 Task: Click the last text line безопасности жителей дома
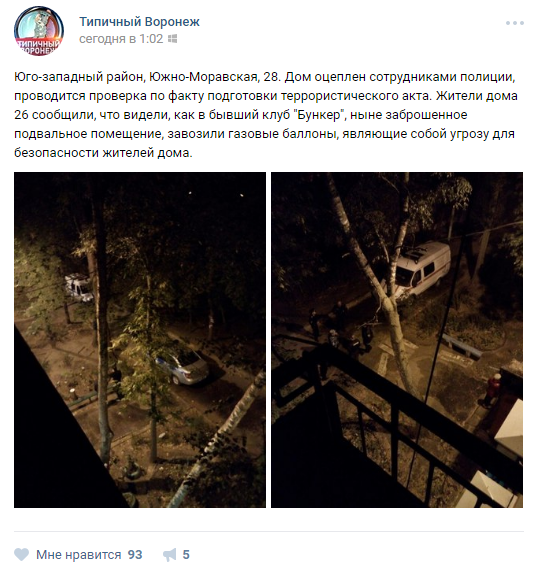tap(103, 153)
